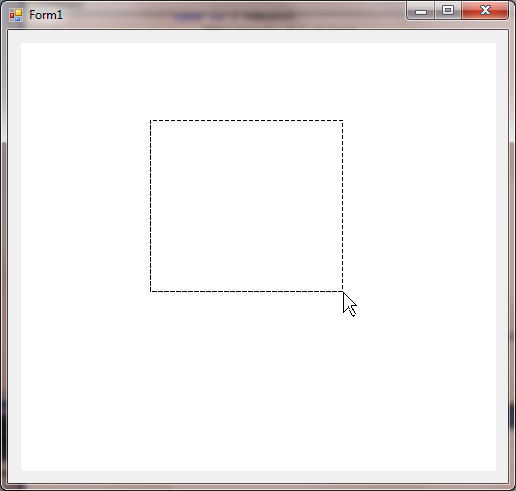516x491 pixels.
Task: Click the dashed rectangle corner at the mouse cursor
Action: coord(342,291)
